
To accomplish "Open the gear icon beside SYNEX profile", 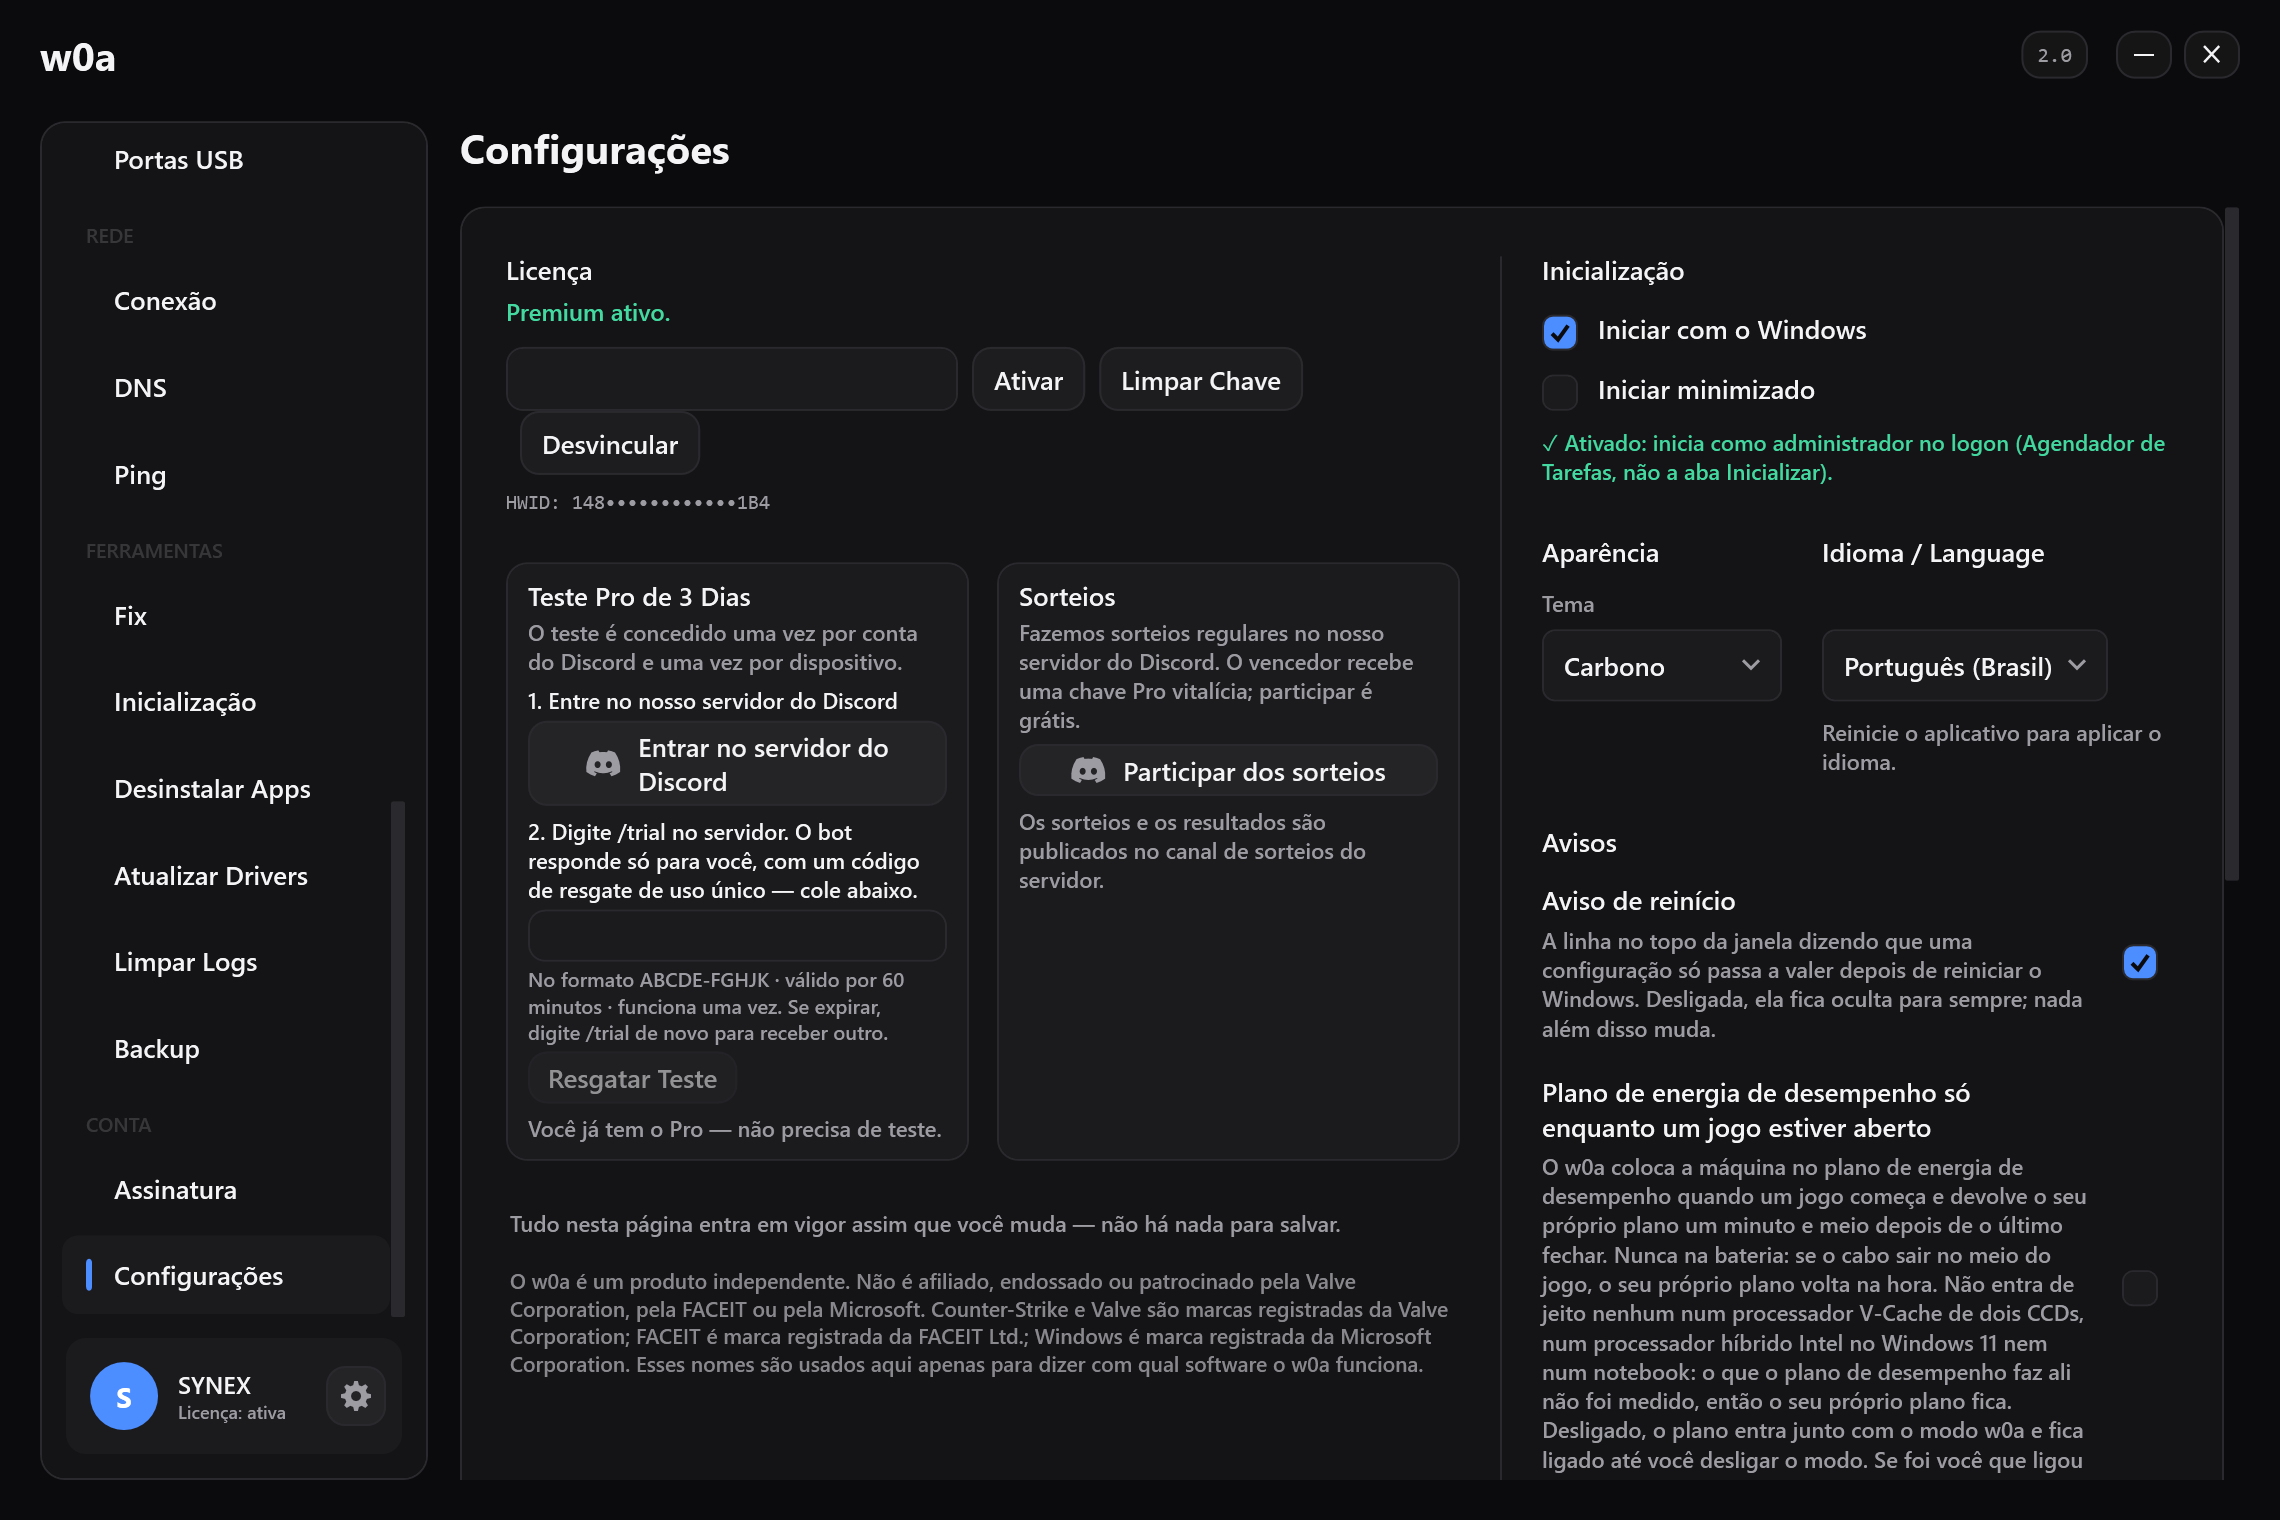I will (x=356, y=1396).
